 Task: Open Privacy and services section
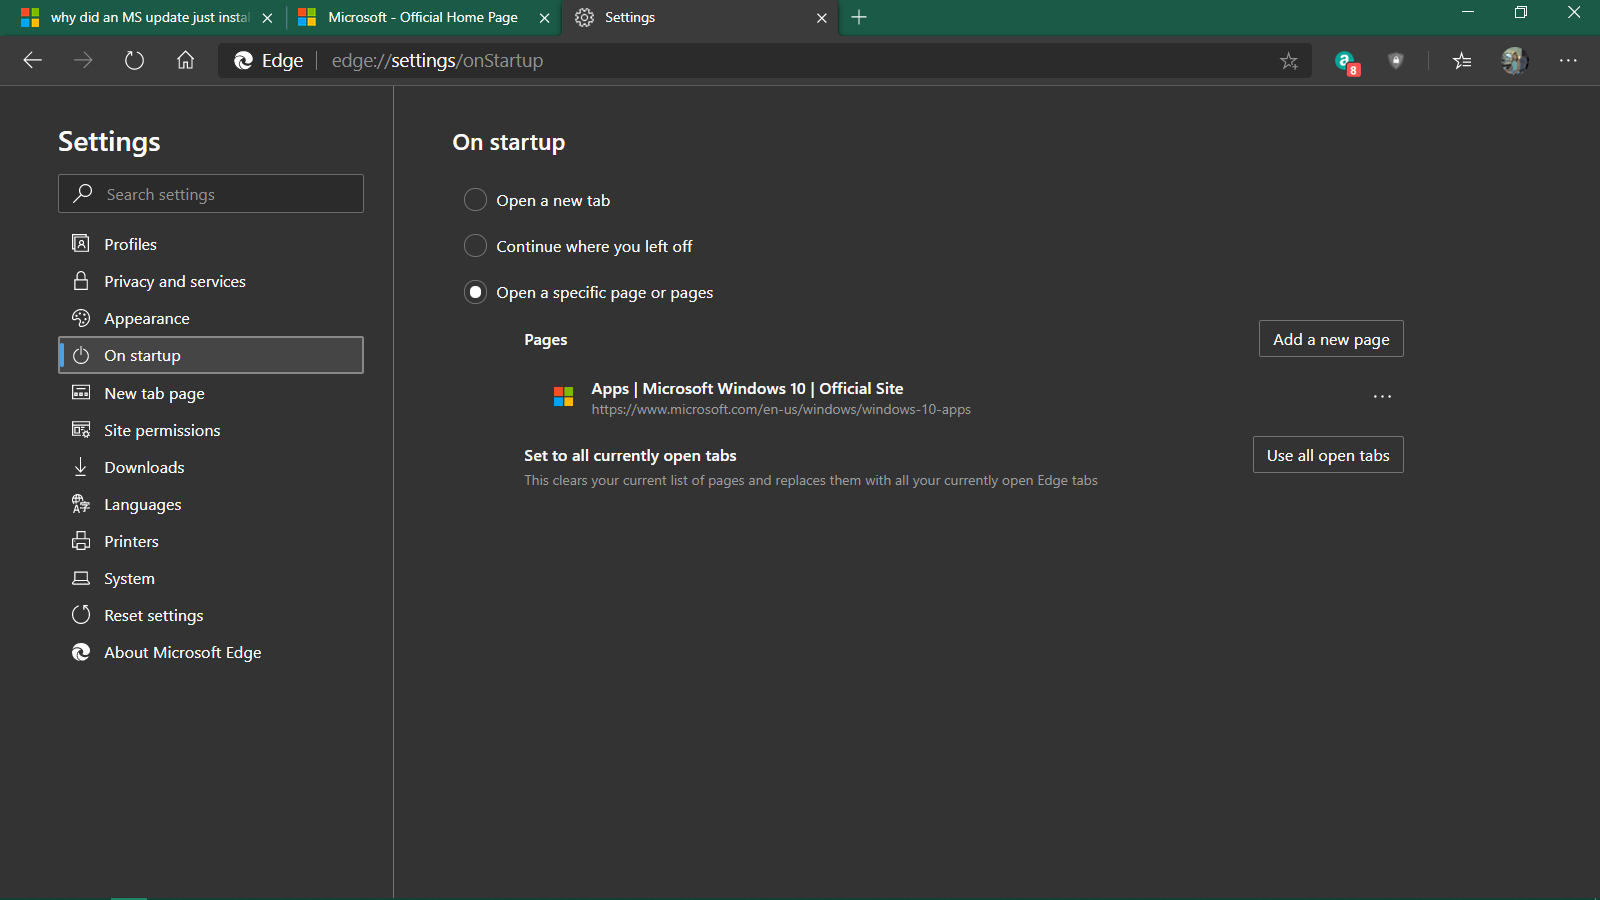(211, 281)
